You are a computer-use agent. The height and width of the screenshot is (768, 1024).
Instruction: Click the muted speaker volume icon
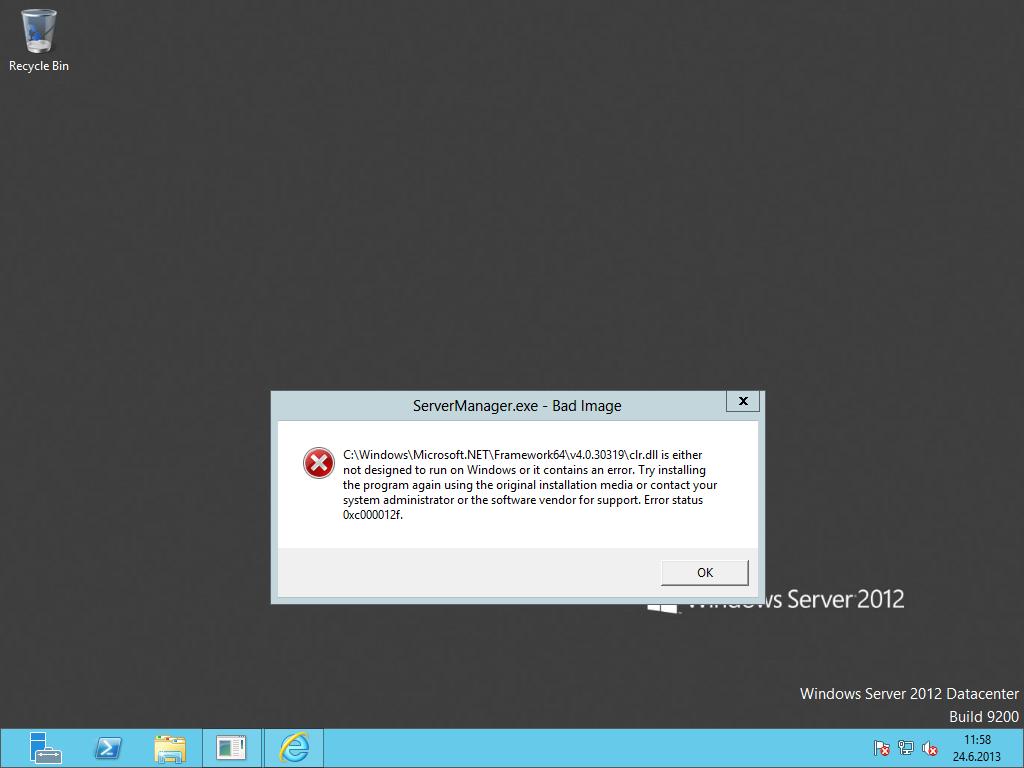(929, 748)
